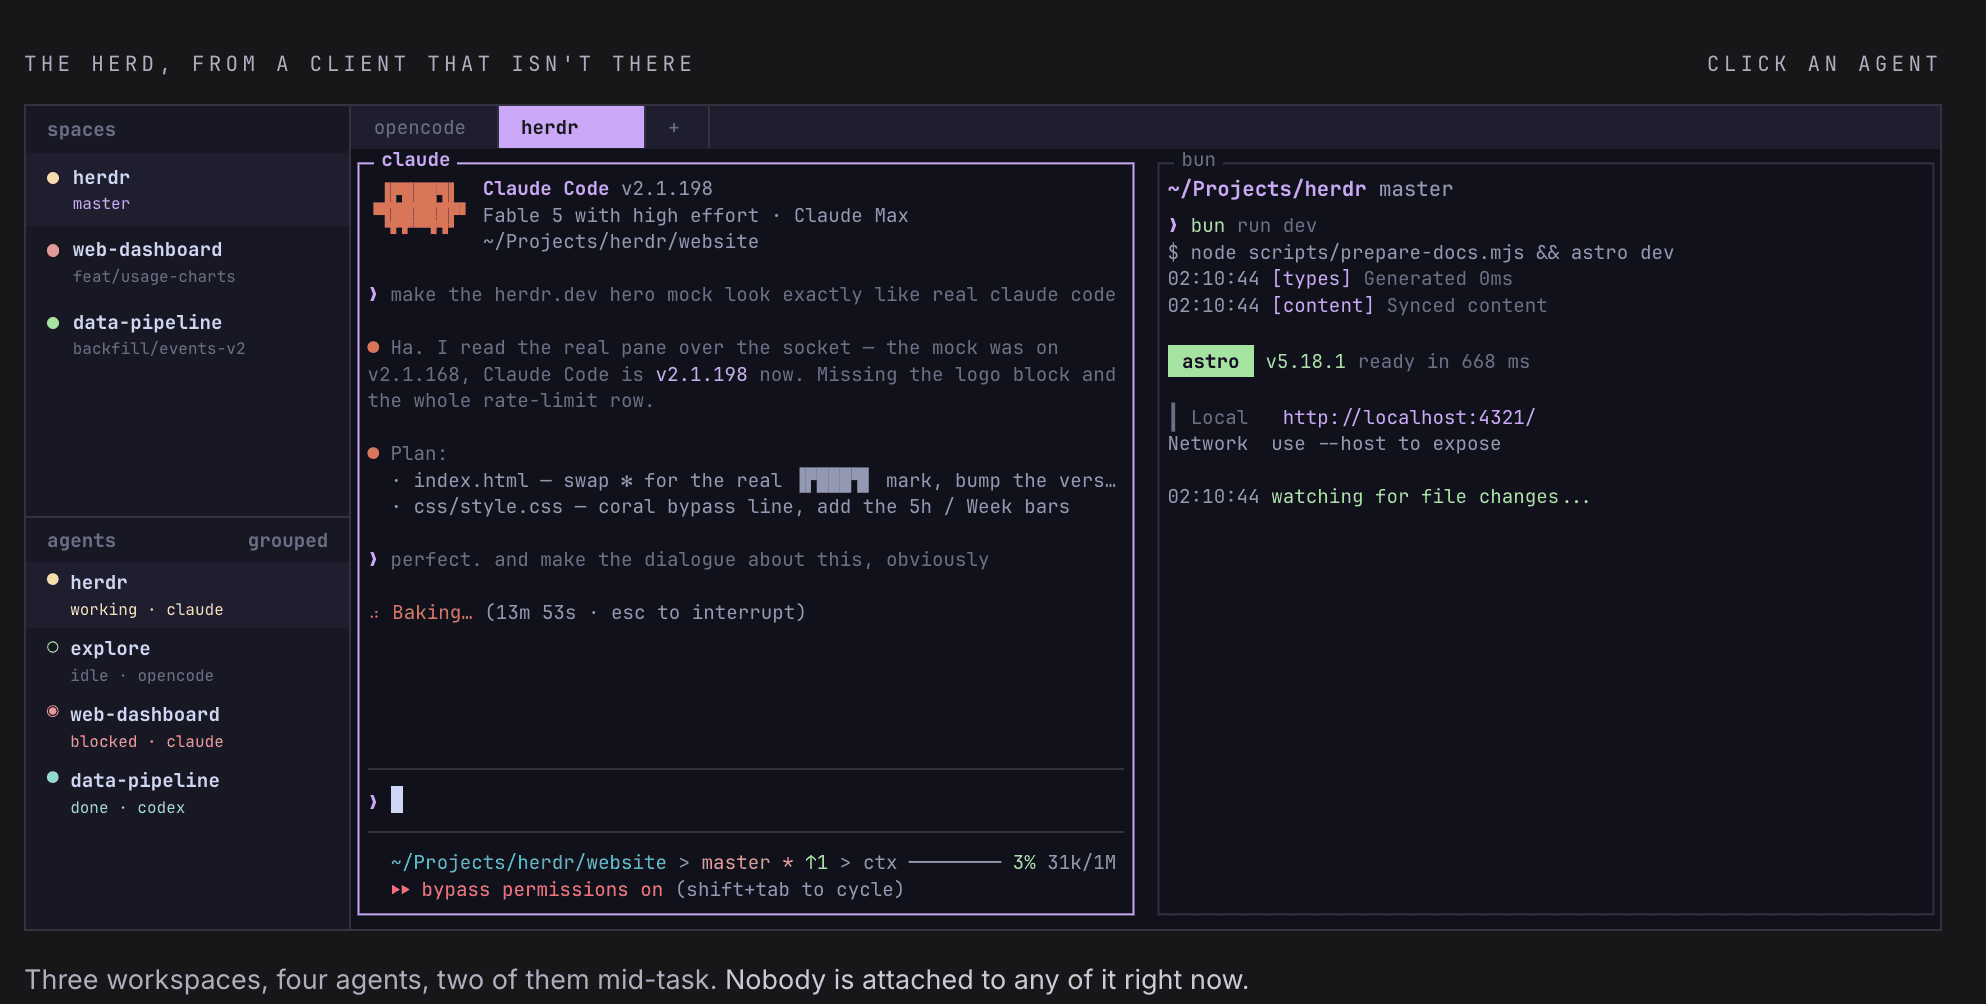Screen dimensions: 1986x1004
Task: Click the "working · claude" status text
Action: click(147, 610)
